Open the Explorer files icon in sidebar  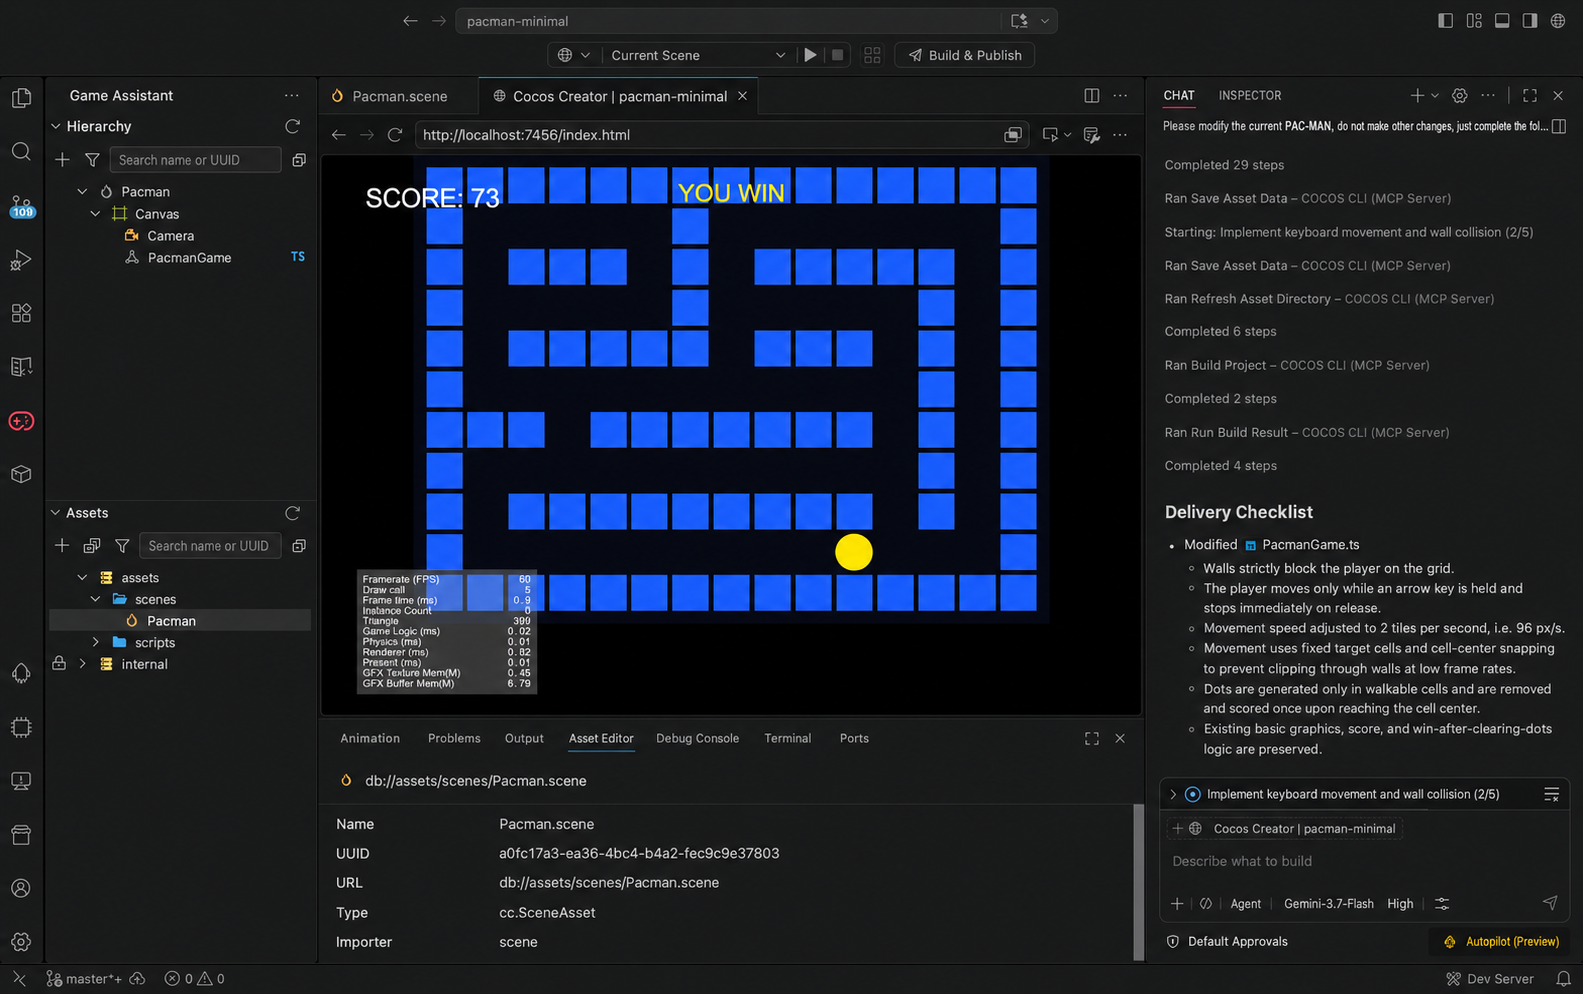click(21, 98)
